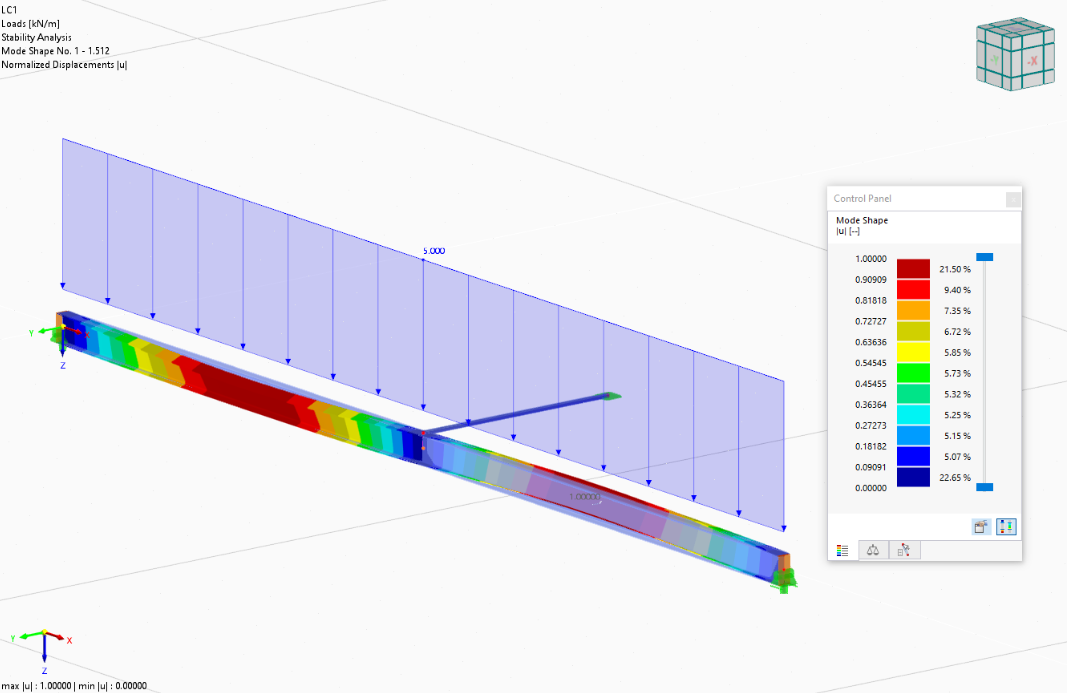Screen dimensions: 1067x693
Task: Click the 5.000 load value label
Action: 434,251
